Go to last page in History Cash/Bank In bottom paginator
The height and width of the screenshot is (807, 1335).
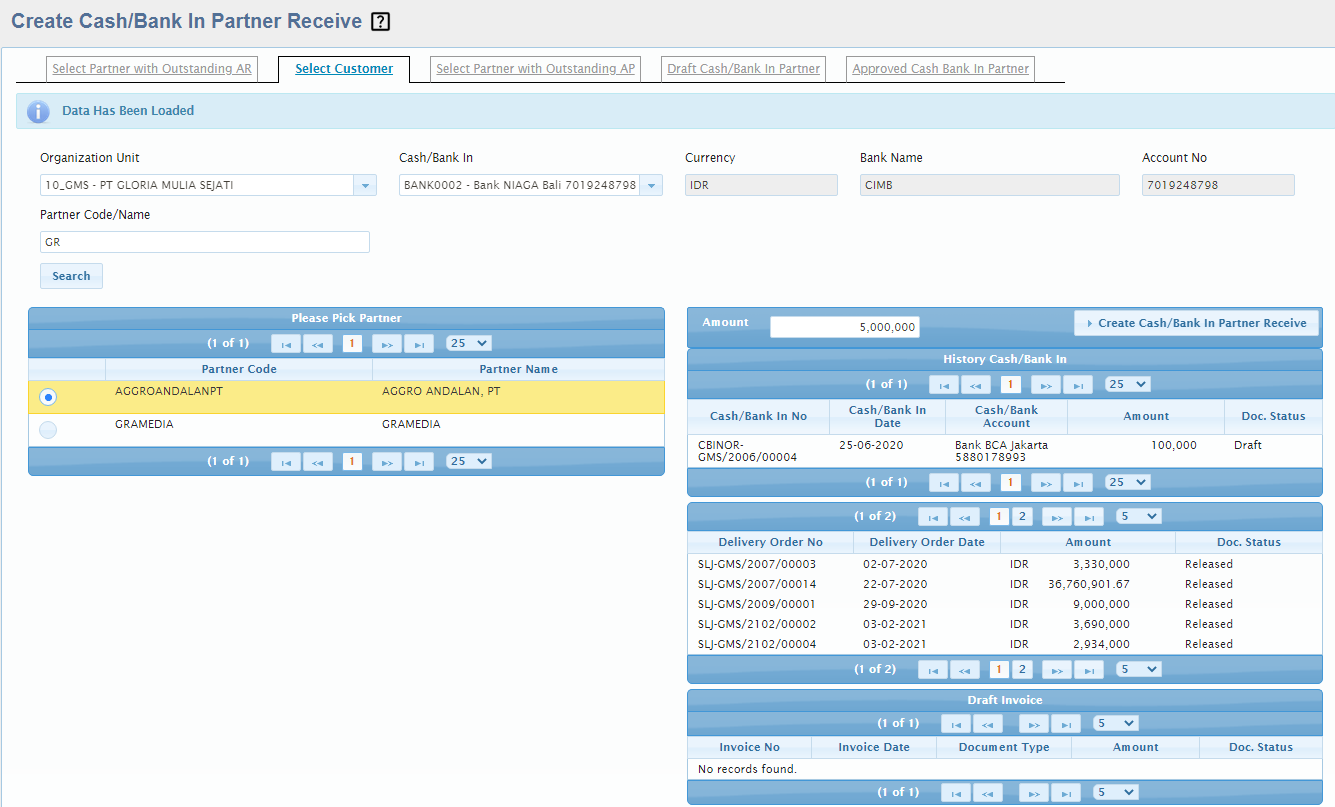click(x=1078, y=482)
